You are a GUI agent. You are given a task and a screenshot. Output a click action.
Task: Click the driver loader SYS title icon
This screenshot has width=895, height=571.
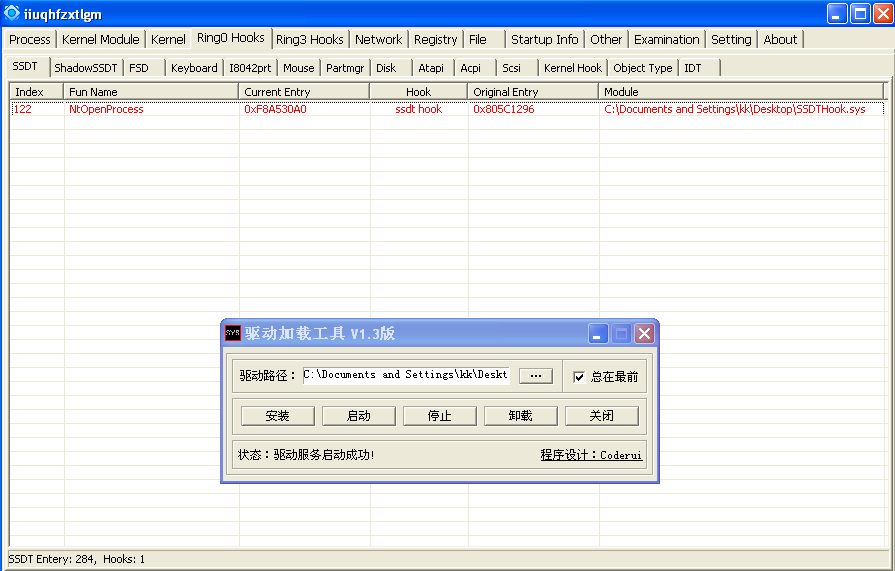pyautogui.click(x=233, y=333)
